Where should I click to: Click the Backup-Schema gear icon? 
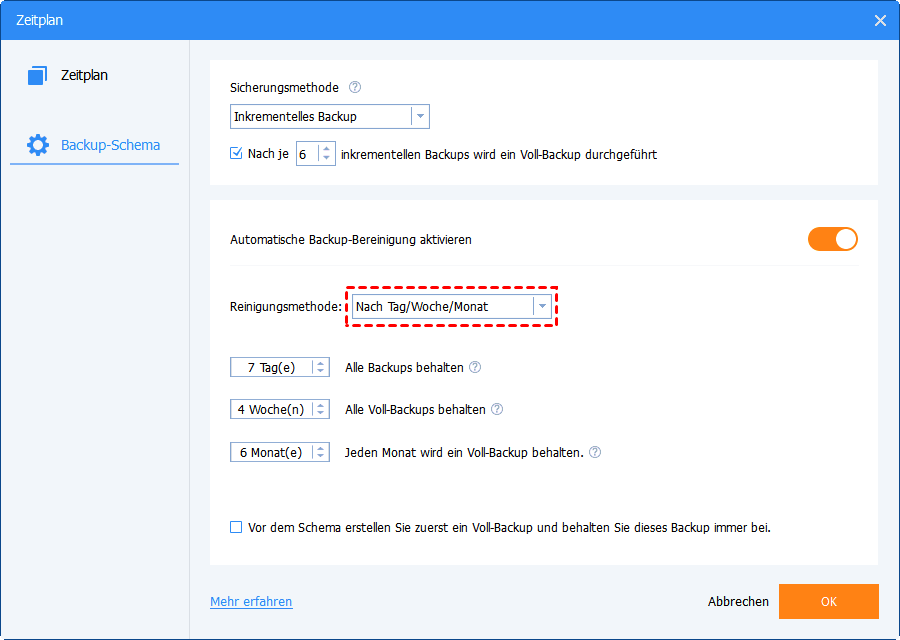pyautogui.click(x=38, y=145)
